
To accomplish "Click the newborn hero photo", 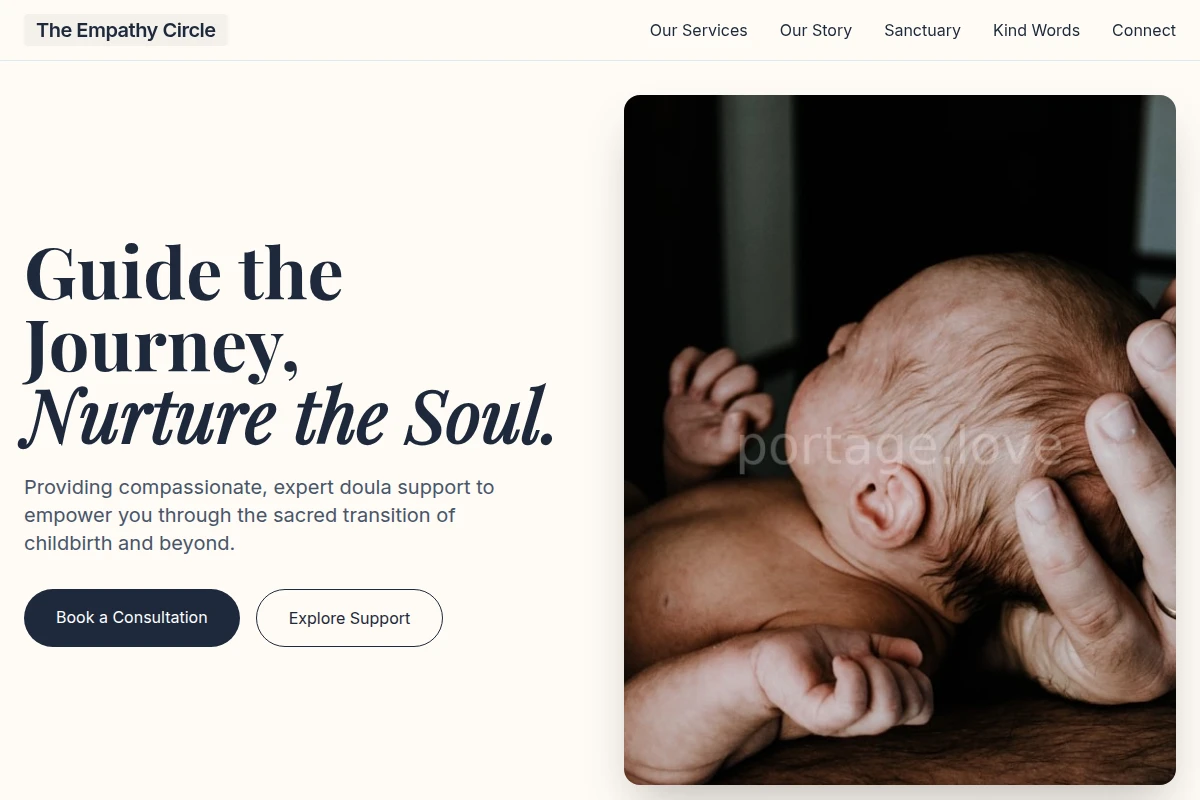I will pos(900,440).
